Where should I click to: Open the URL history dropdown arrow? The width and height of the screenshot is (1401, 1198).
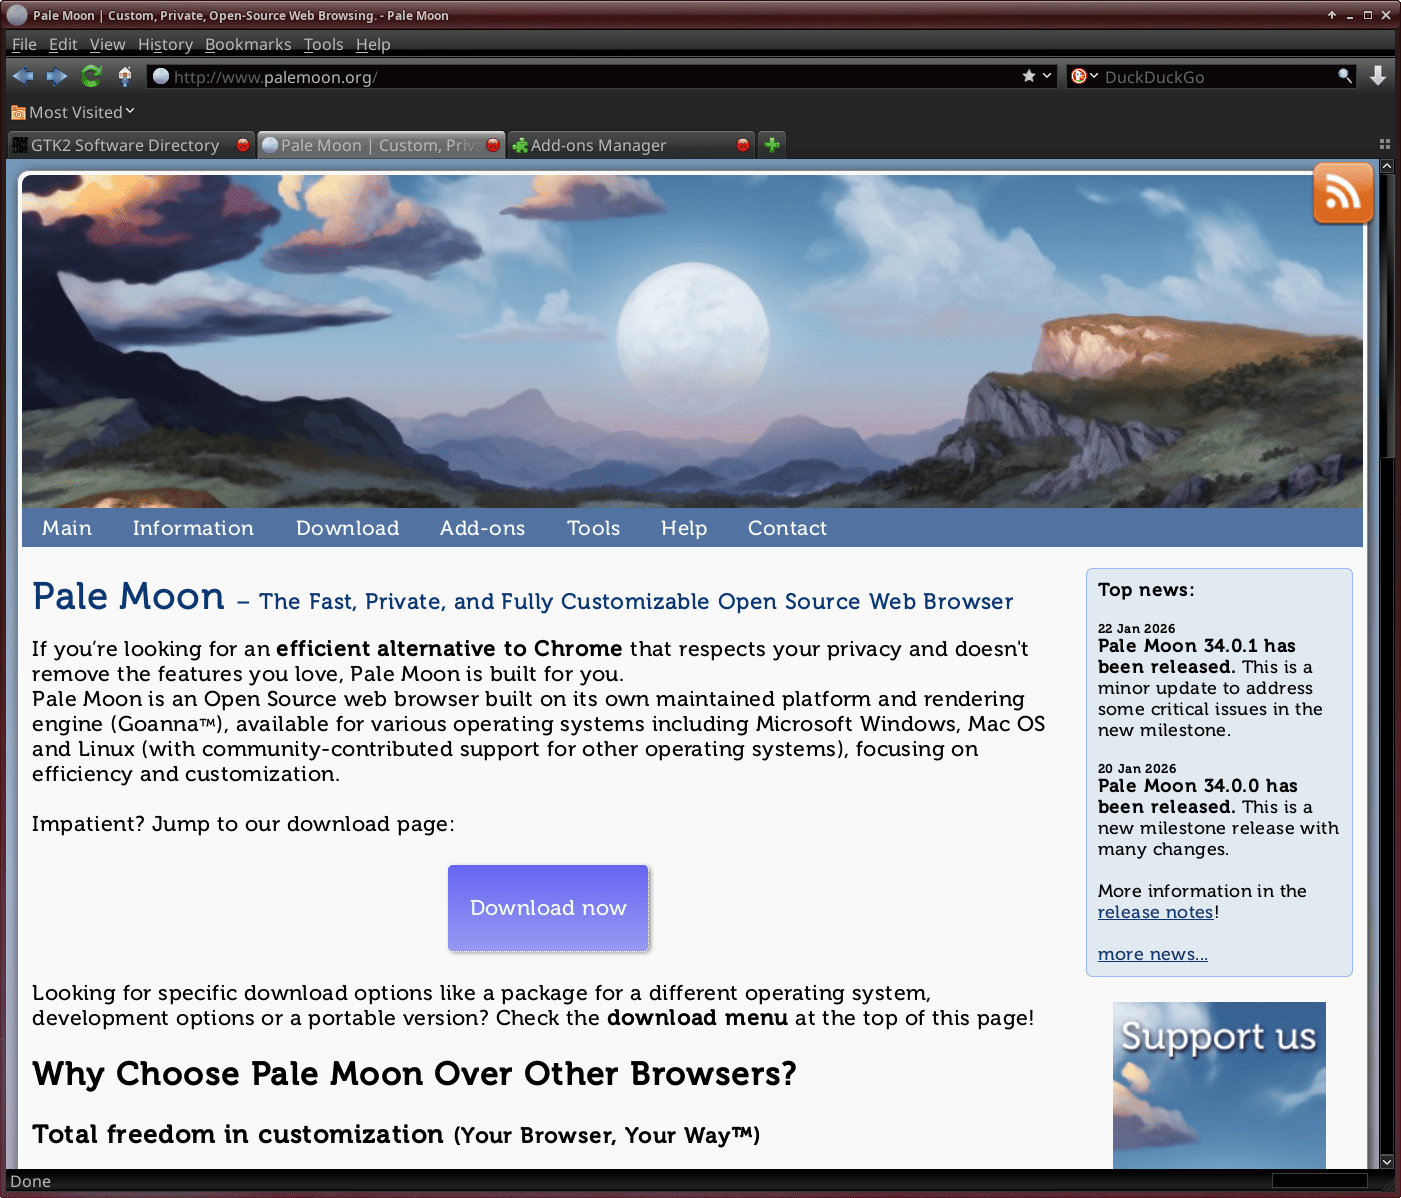point(1047,76)
